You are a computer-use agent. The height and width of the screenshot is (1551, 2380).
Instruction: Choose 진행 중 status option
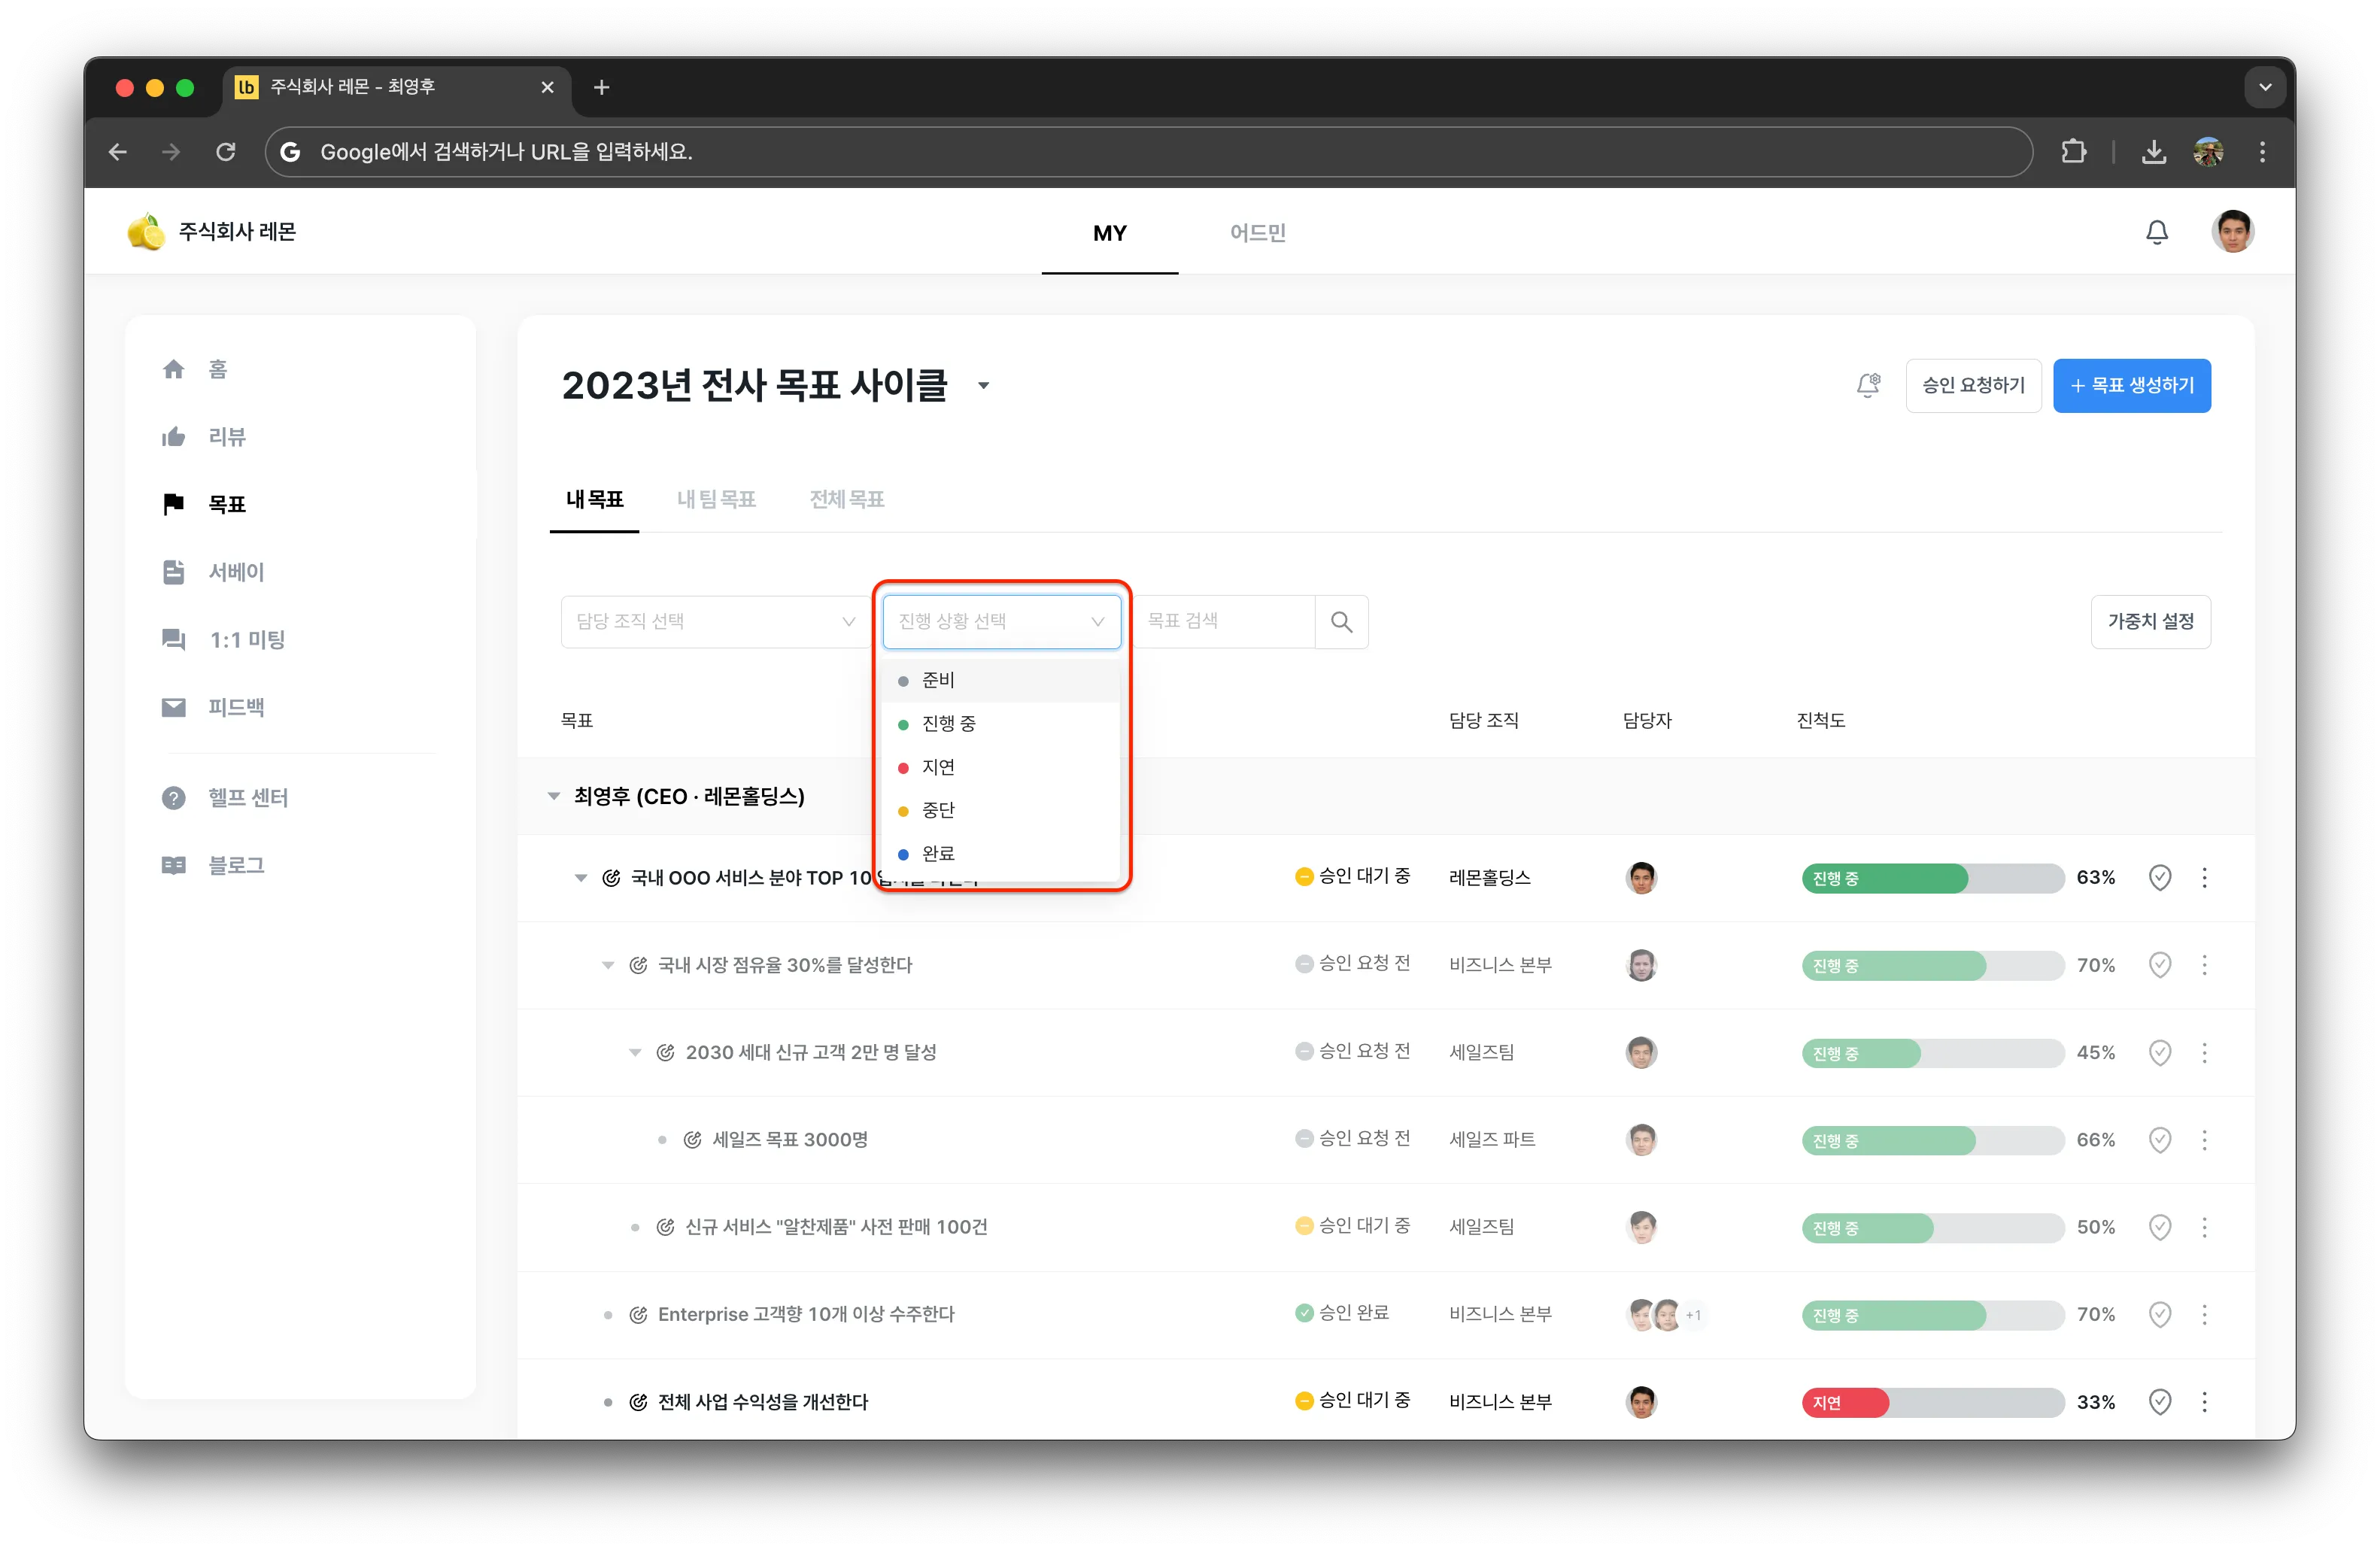click(x=1001, y=724)
